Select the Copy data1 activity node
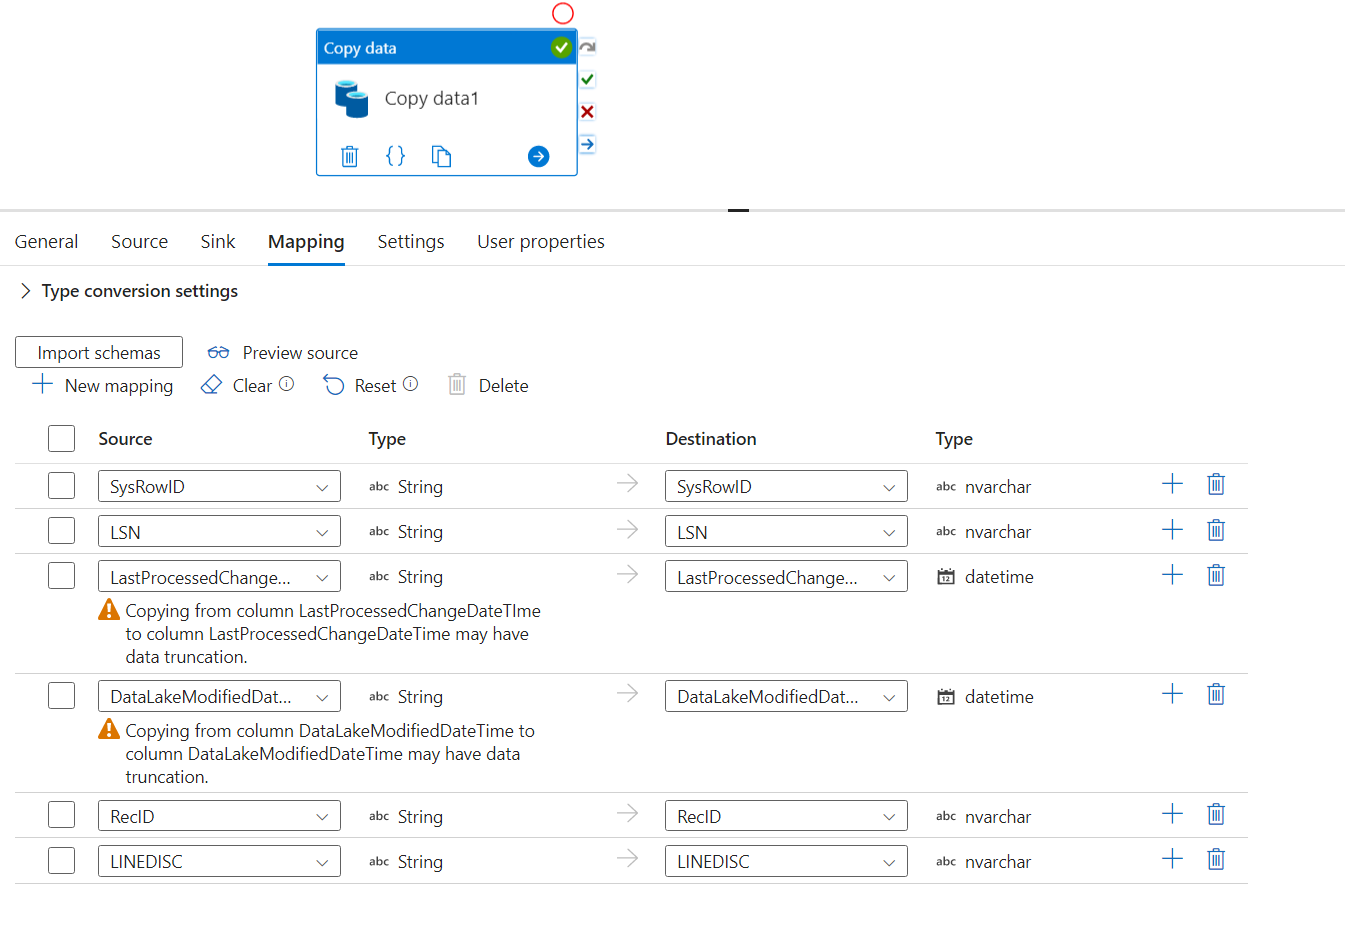The width and height of the screenshot is (1345, 945). pyautogui.click(x=447, y=102)
